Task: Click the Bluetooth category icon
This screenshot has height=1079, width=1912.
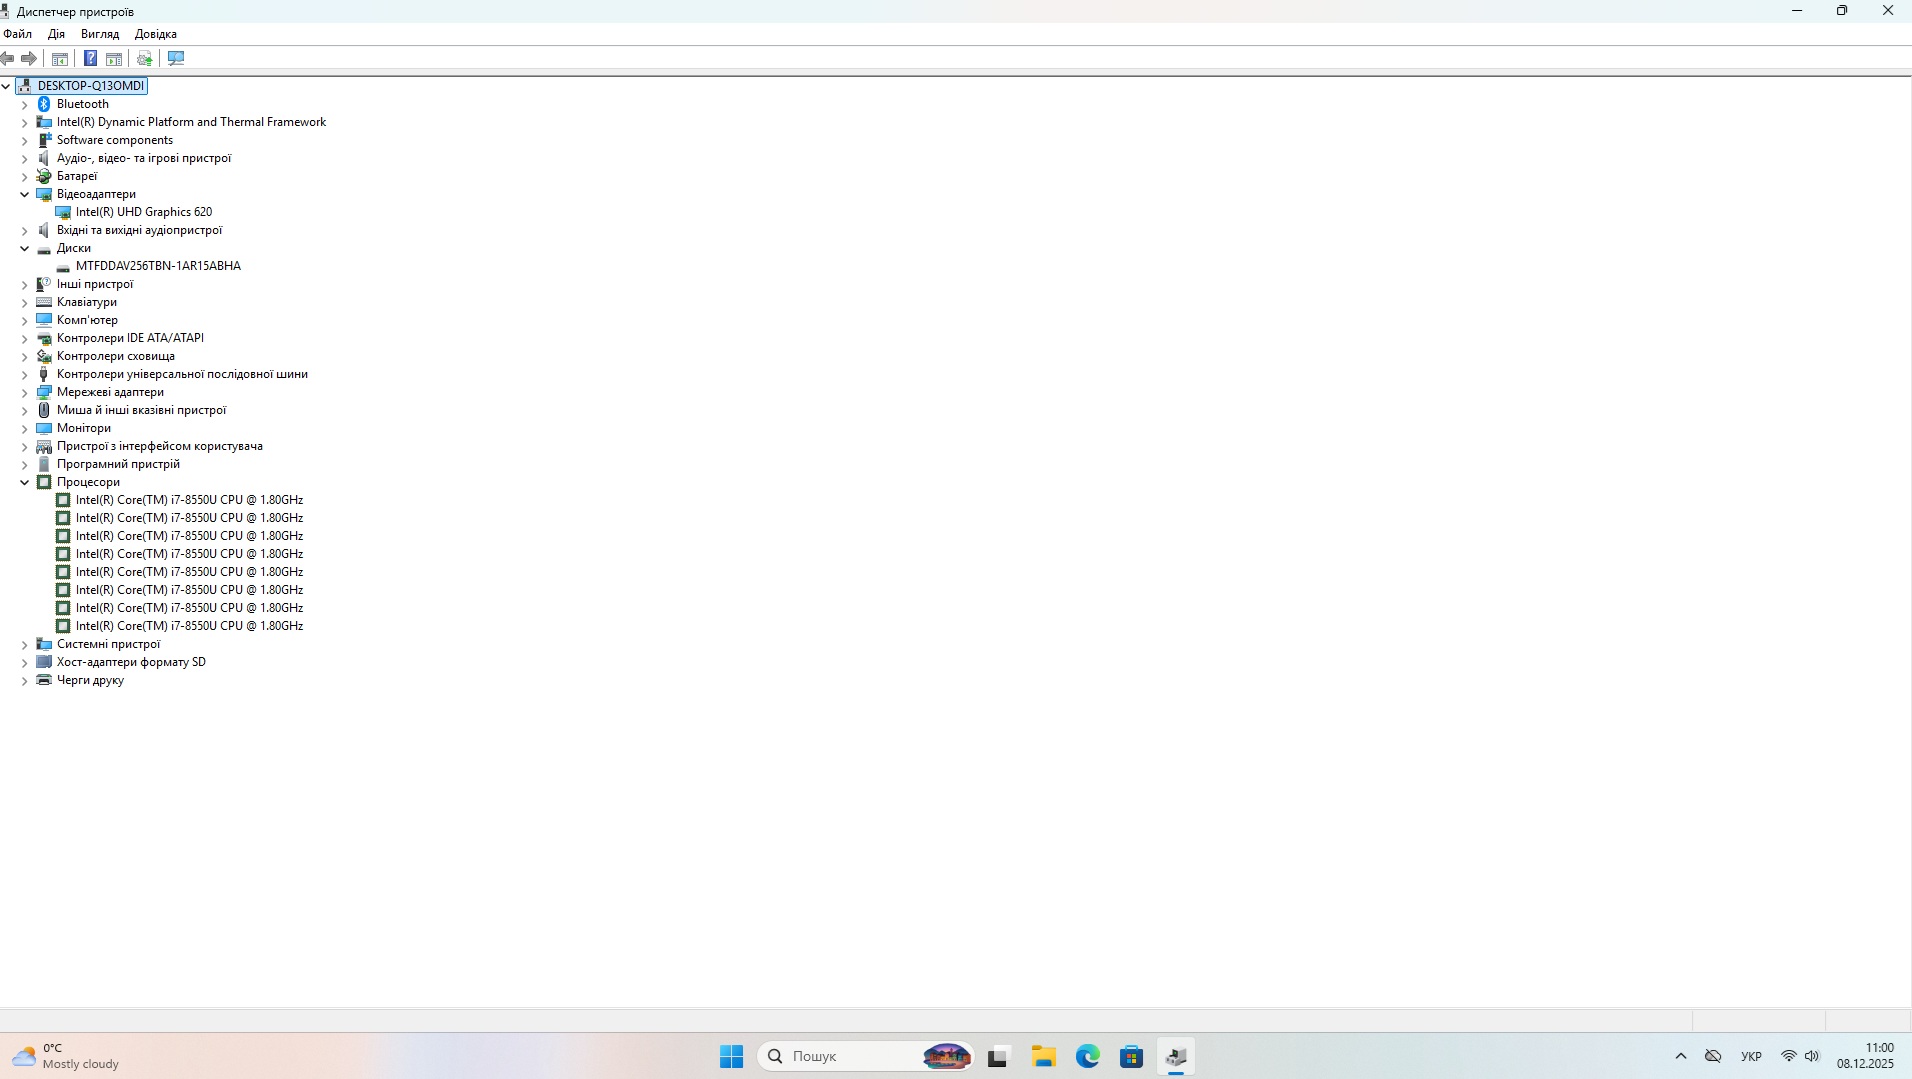Action: (44, 104)
